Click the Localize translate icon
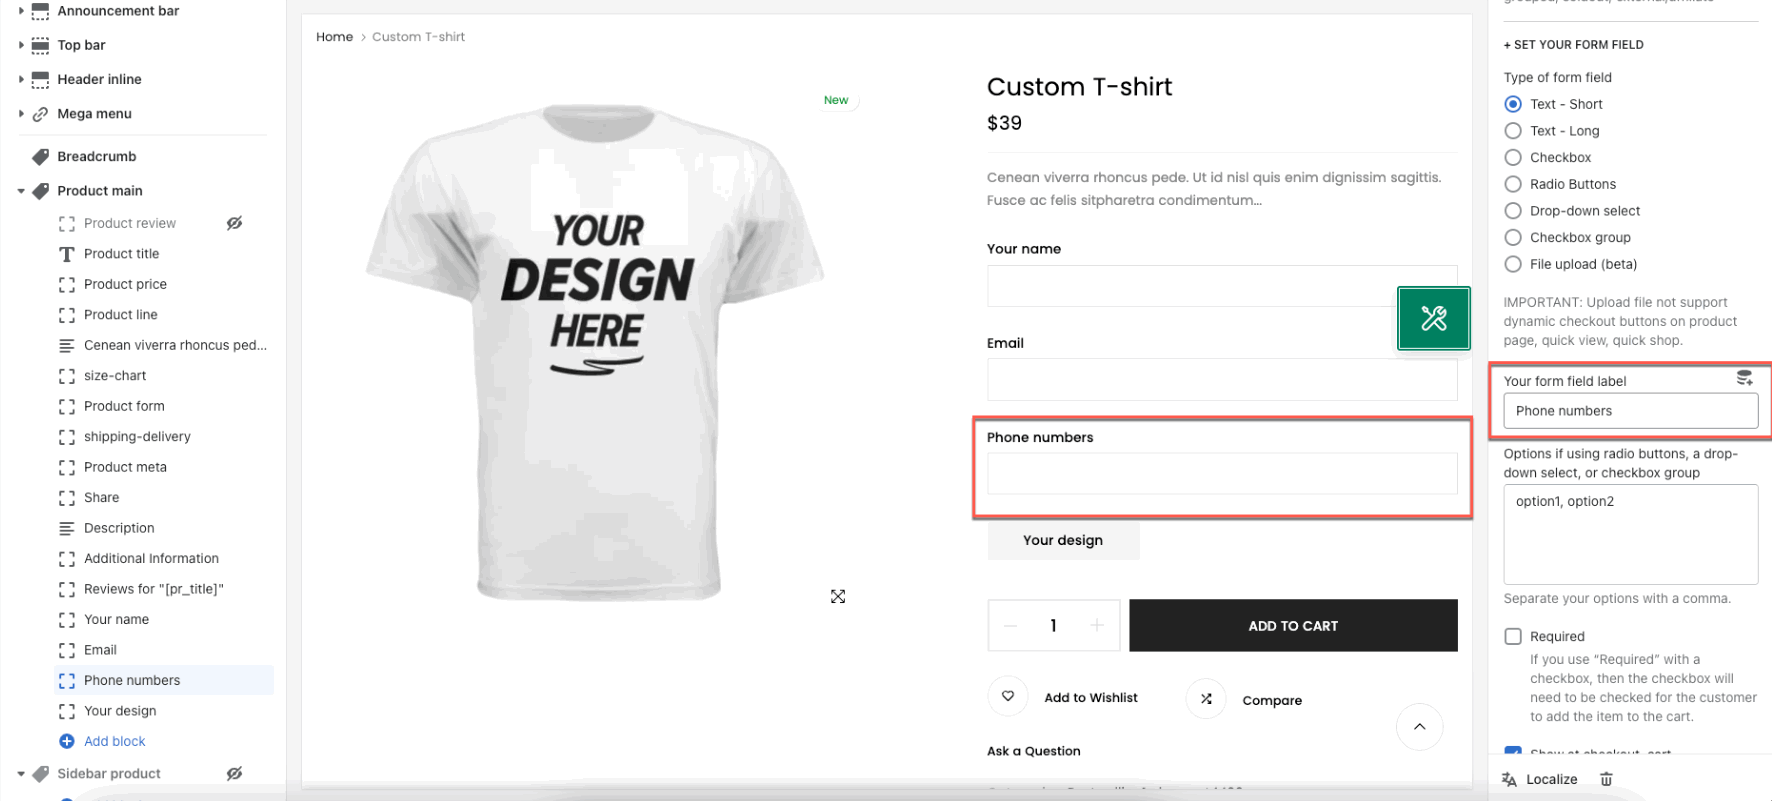This screenshot has width=1772, height=801. point(1510,779)
